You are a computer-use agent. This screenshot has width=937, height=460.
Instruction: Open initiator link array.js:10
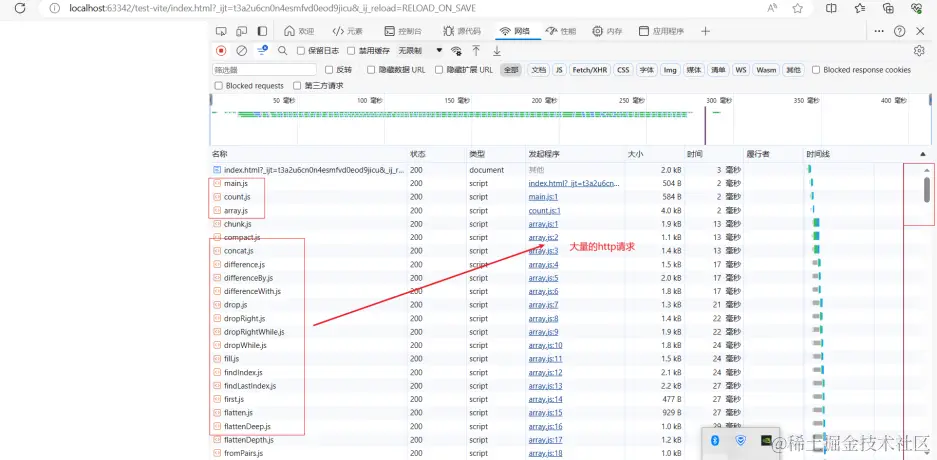click(546, 345)
